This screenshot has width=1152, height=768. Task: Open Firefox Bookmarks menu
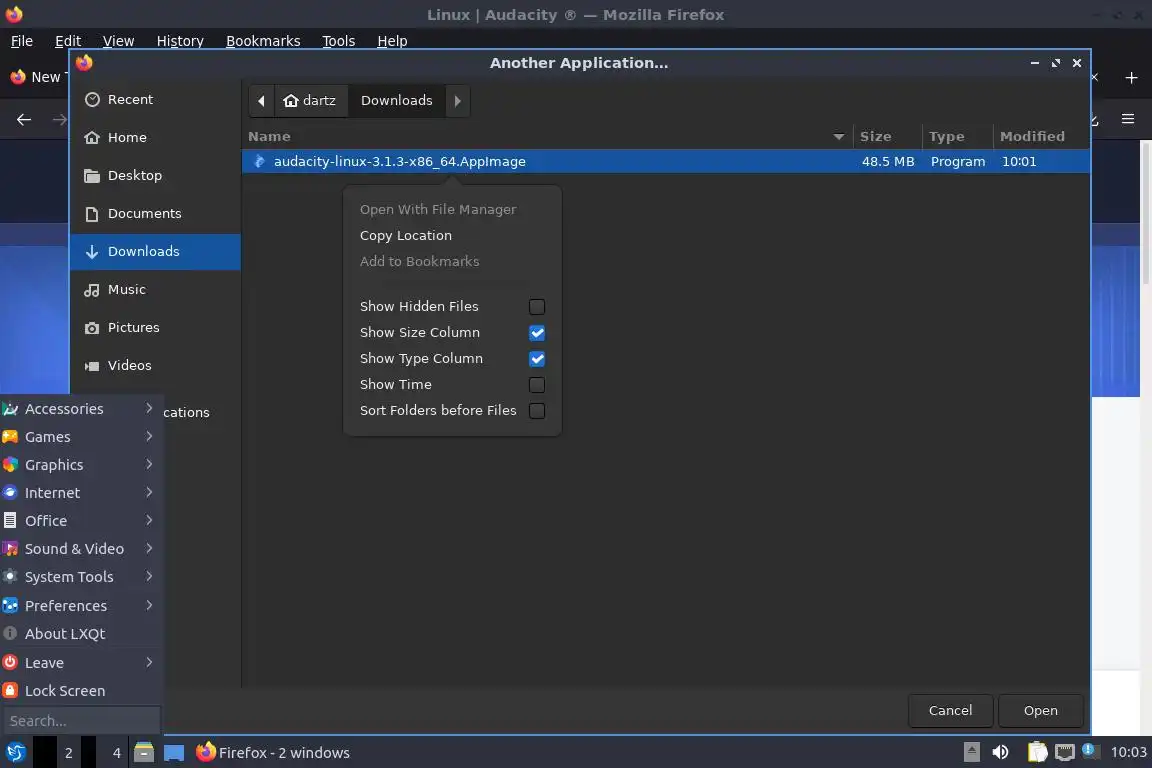[x=263, y=41]
